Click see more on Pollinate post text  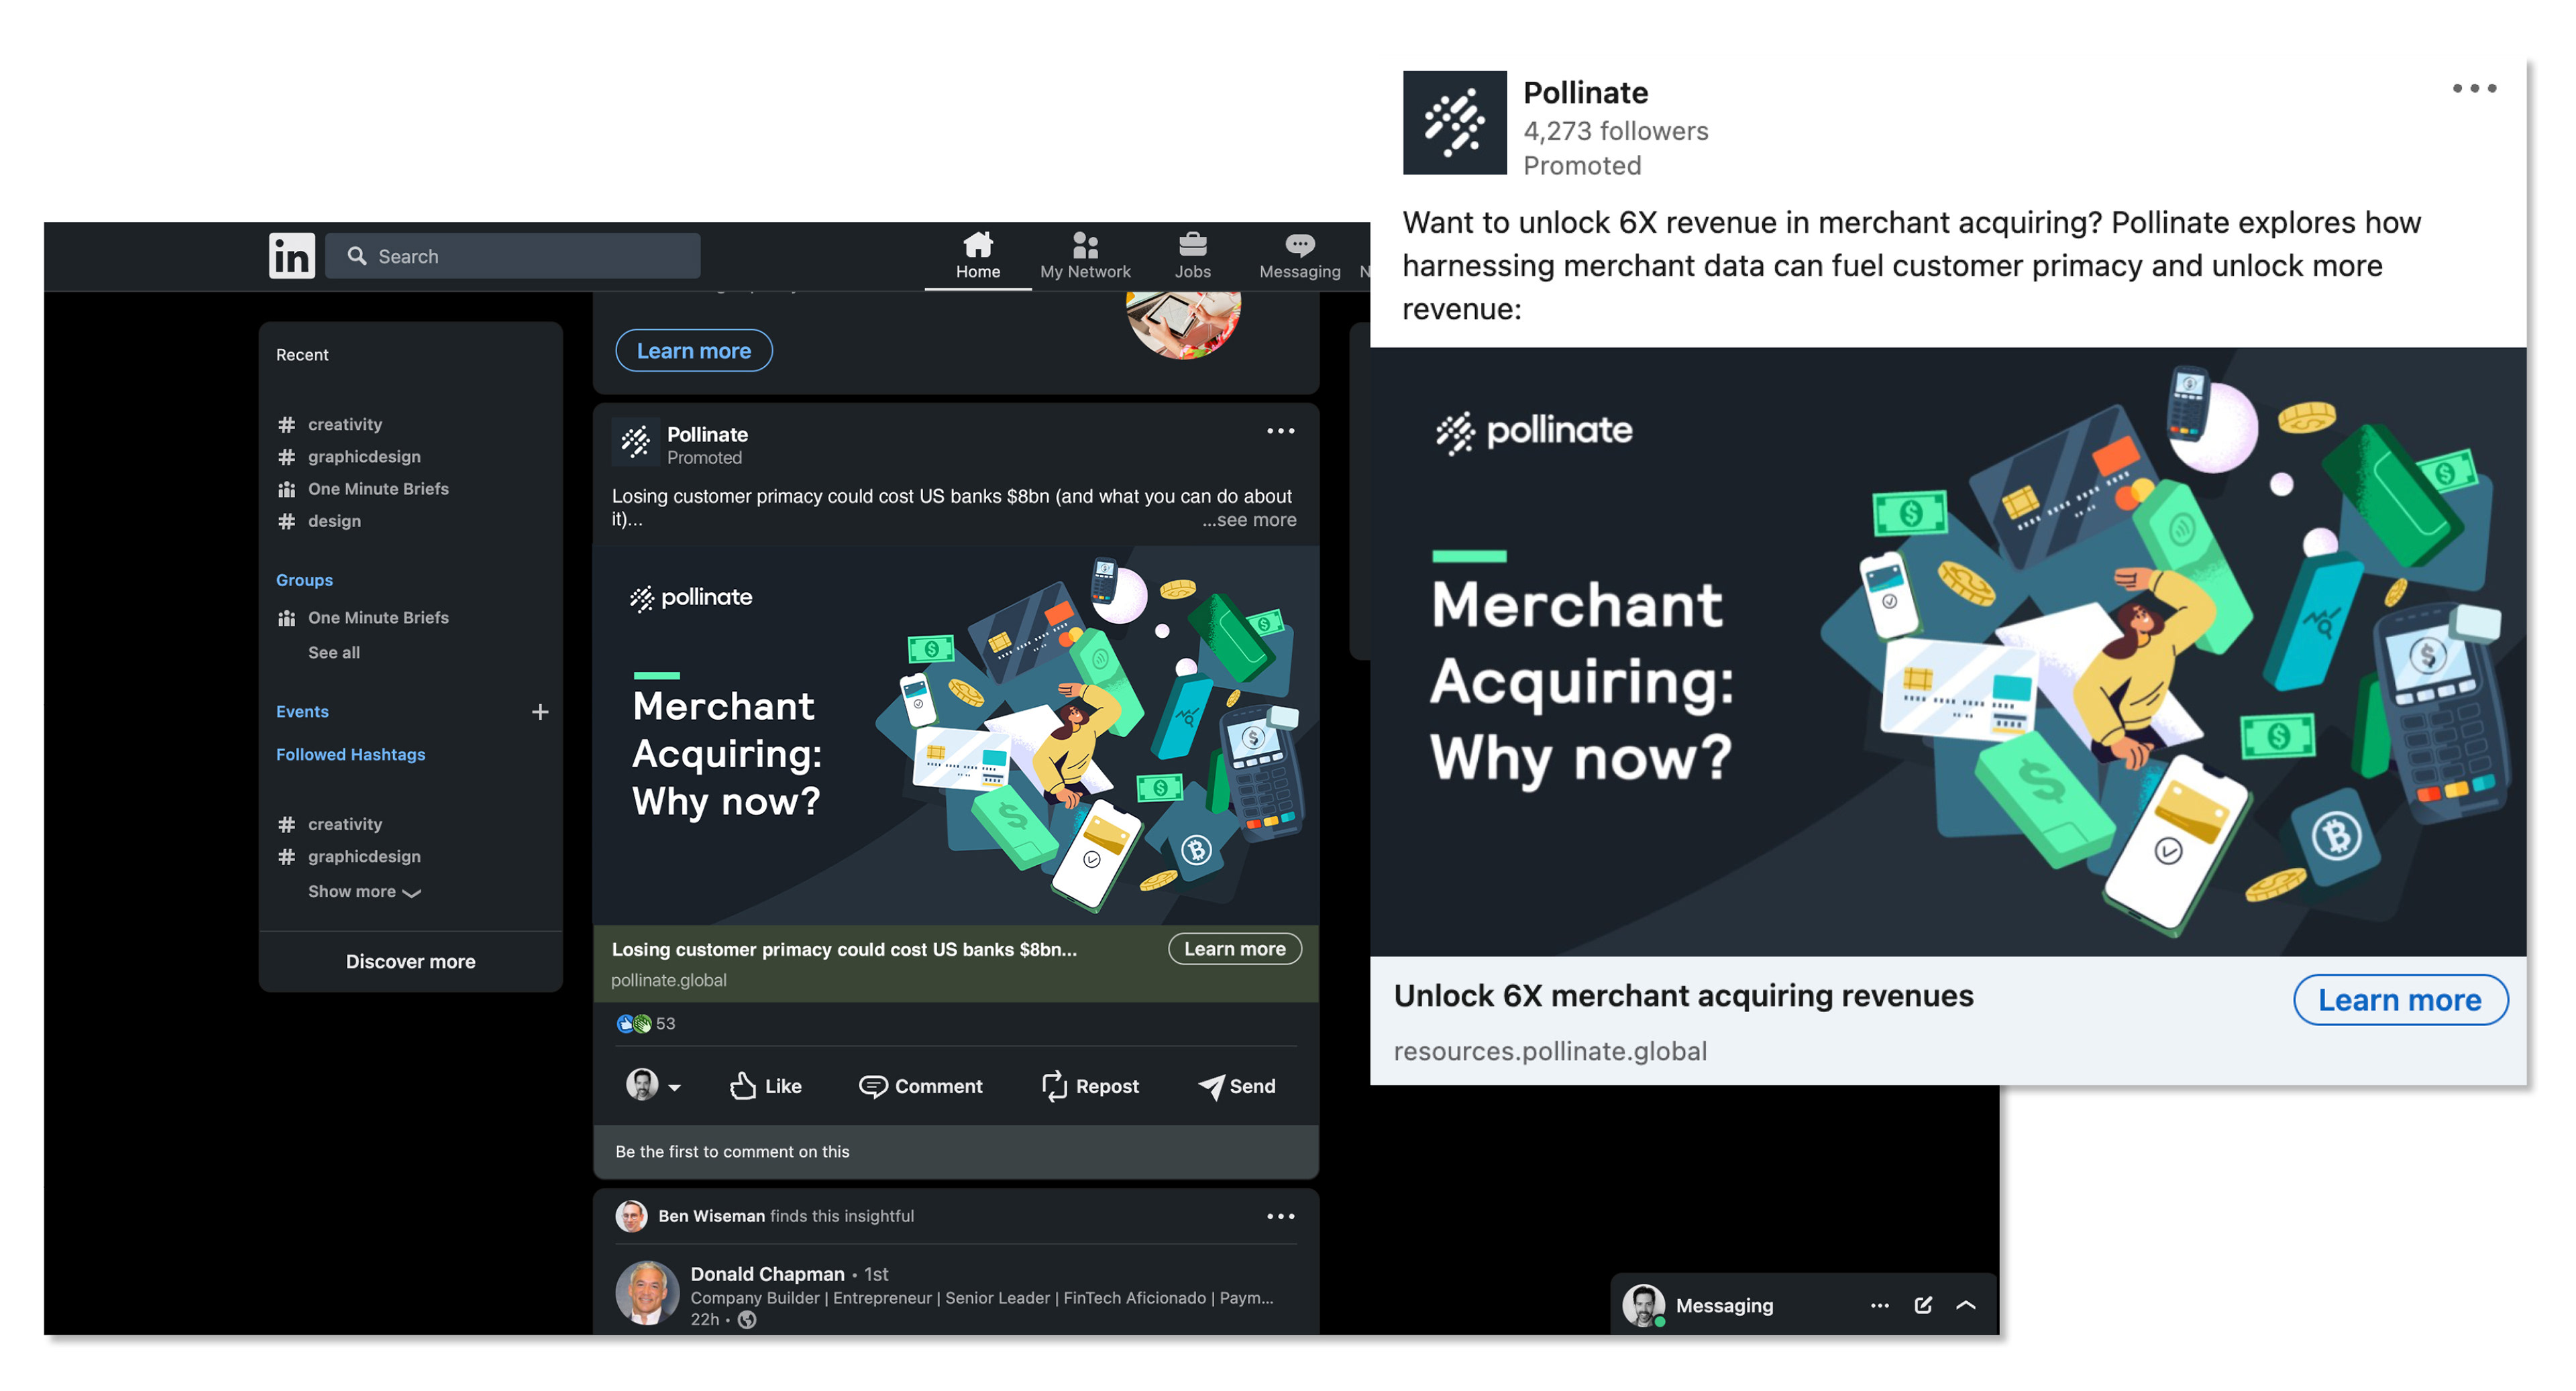point(1249,520)
